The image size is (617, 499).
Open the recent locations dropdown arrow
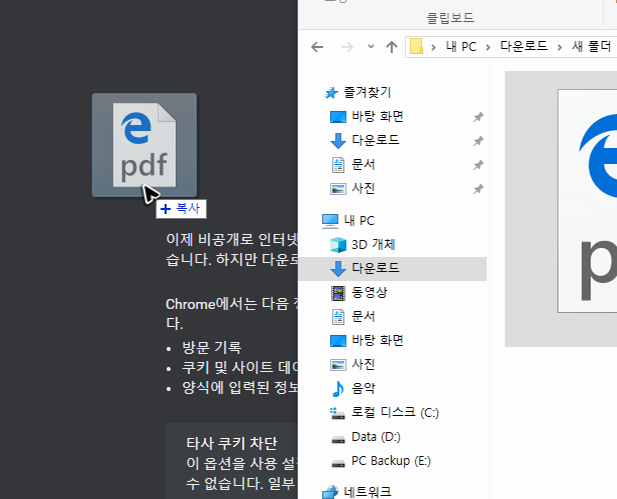[x=371, y=46]
